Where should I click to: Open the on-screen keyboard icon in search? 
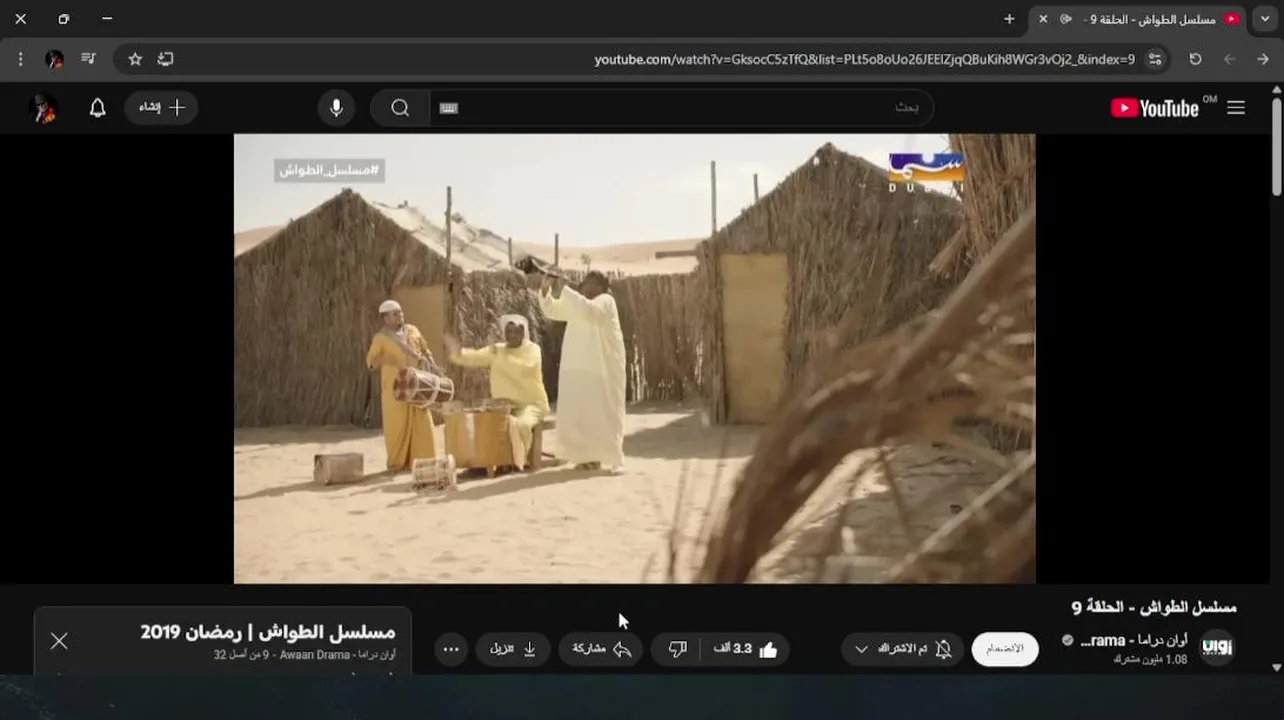[449, 108]
